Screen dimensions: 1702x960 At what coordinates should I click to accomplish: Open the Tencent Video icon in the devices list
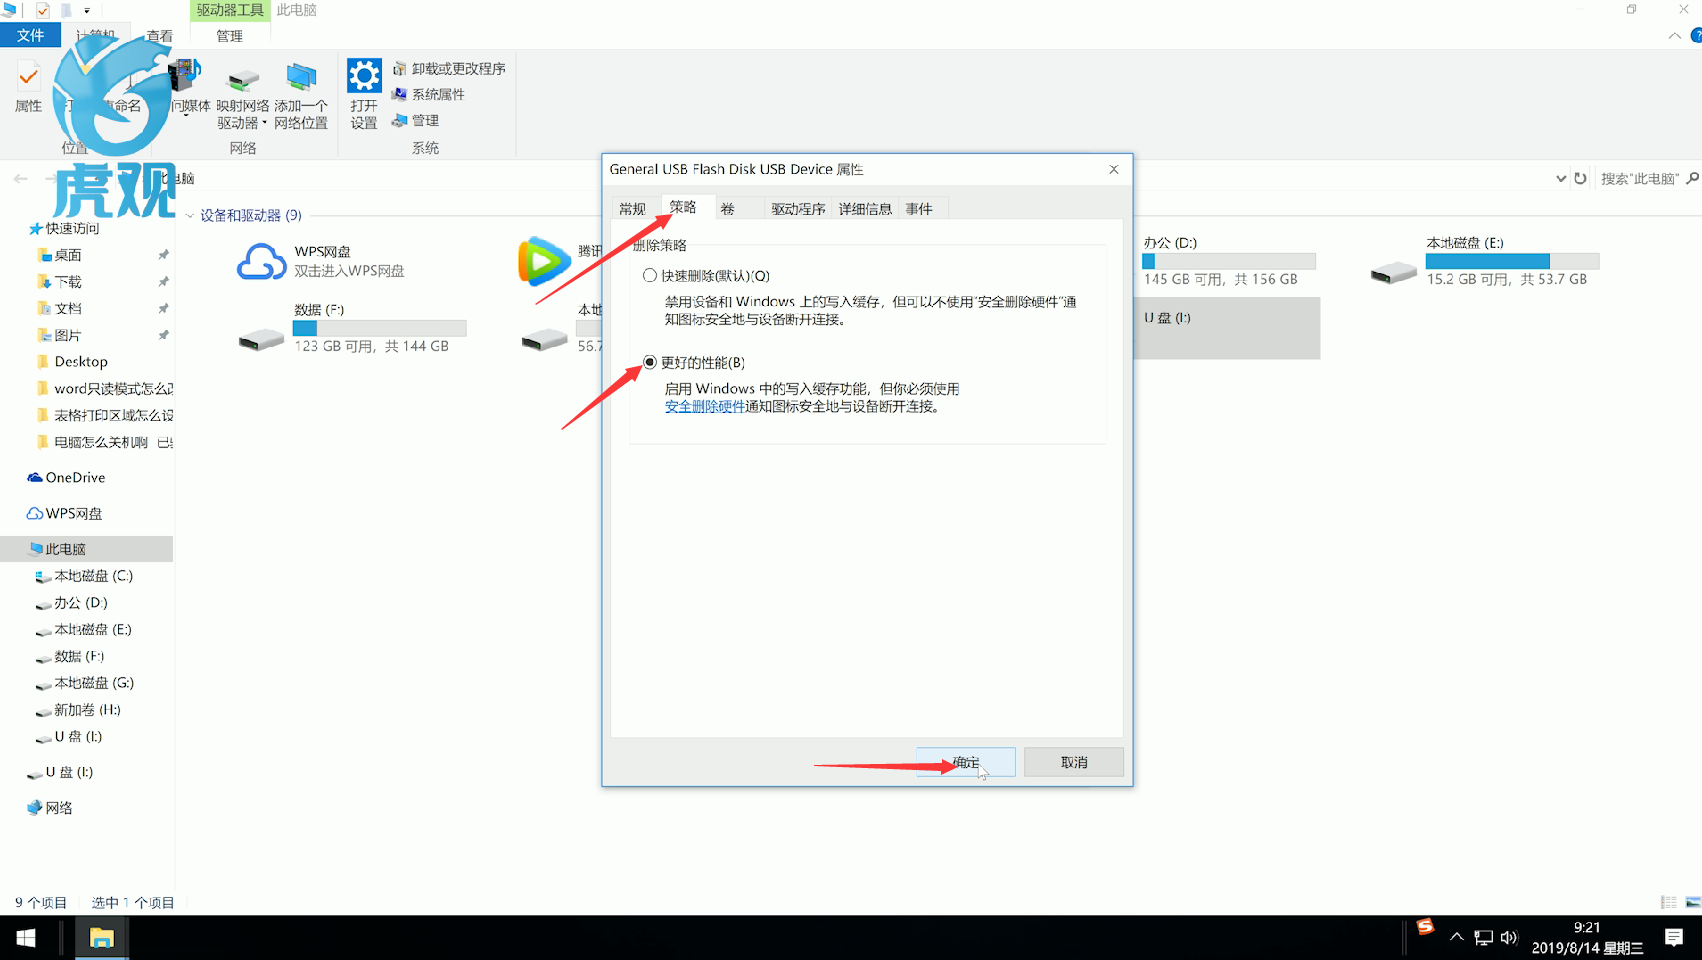pos(544,262)
